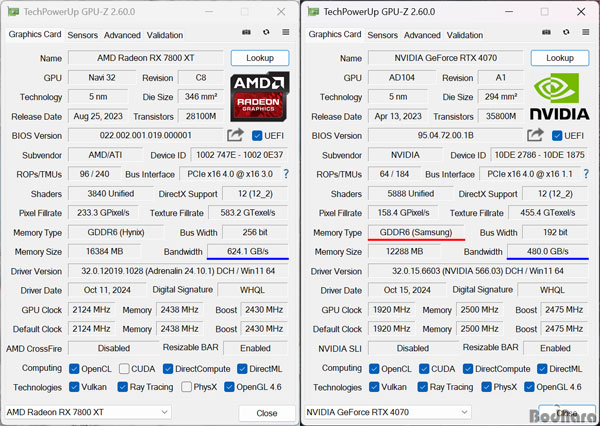Click the BIOS share icon for RX 7800 XT

pos(235,136)
